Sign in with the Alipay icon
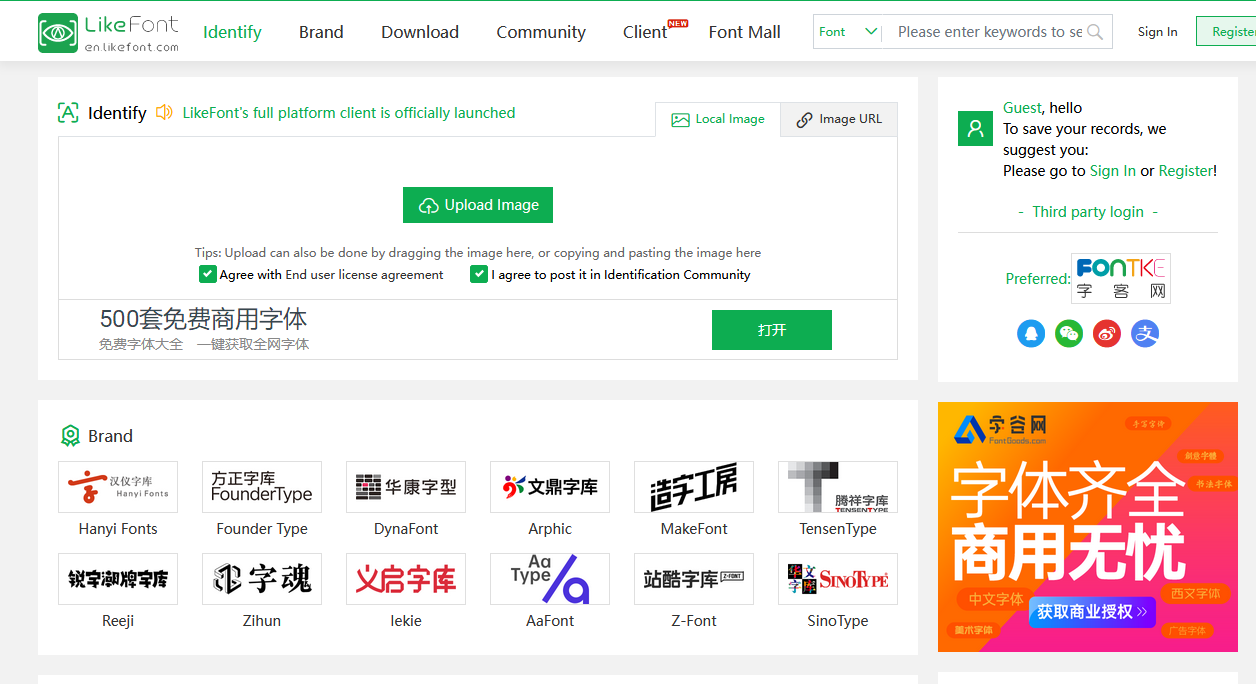The width and height of the screenshot is (1256, 684). click(1145, 334)
